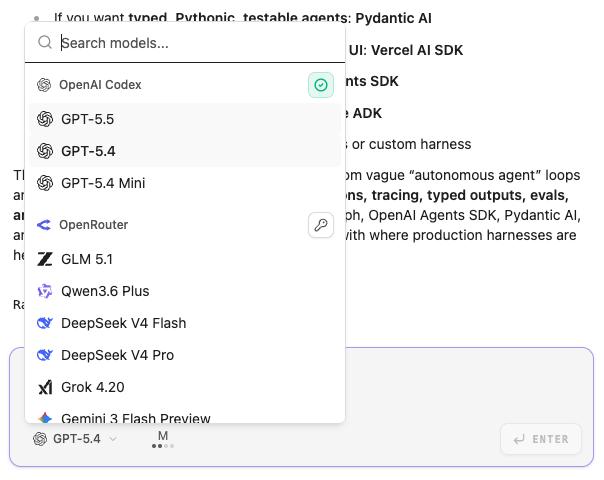Choose the Qwen3.6 Plus model
The image size is (604, 480).
point(185,291)
